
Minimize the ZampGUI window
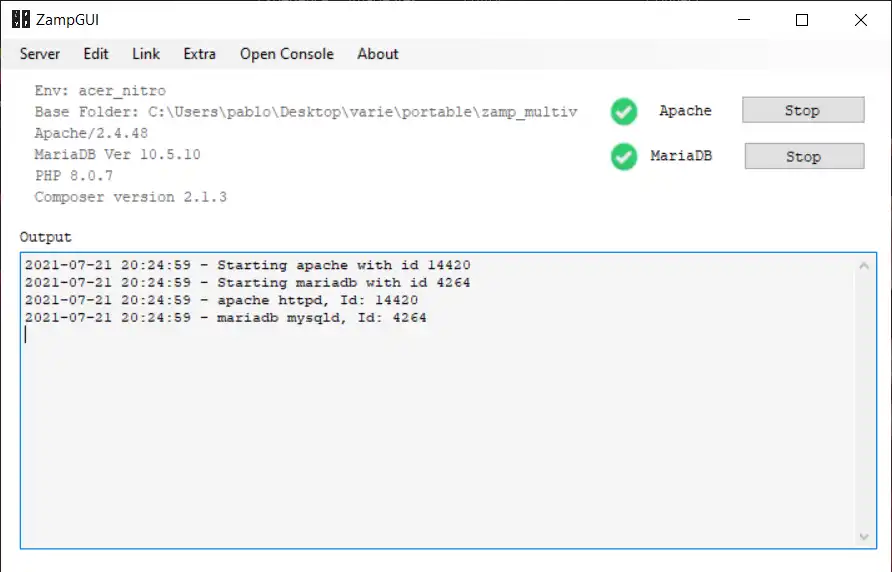[x=744, y=20]
